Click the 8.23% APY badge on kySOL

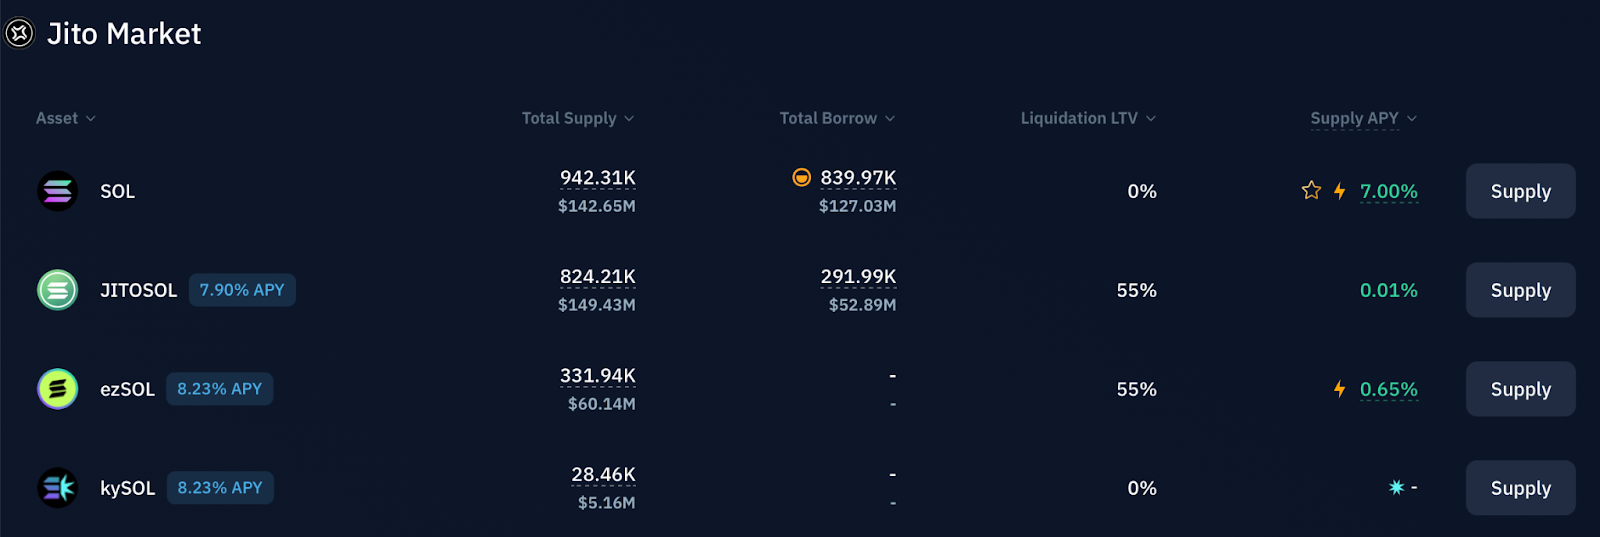(x=220, y=488)
